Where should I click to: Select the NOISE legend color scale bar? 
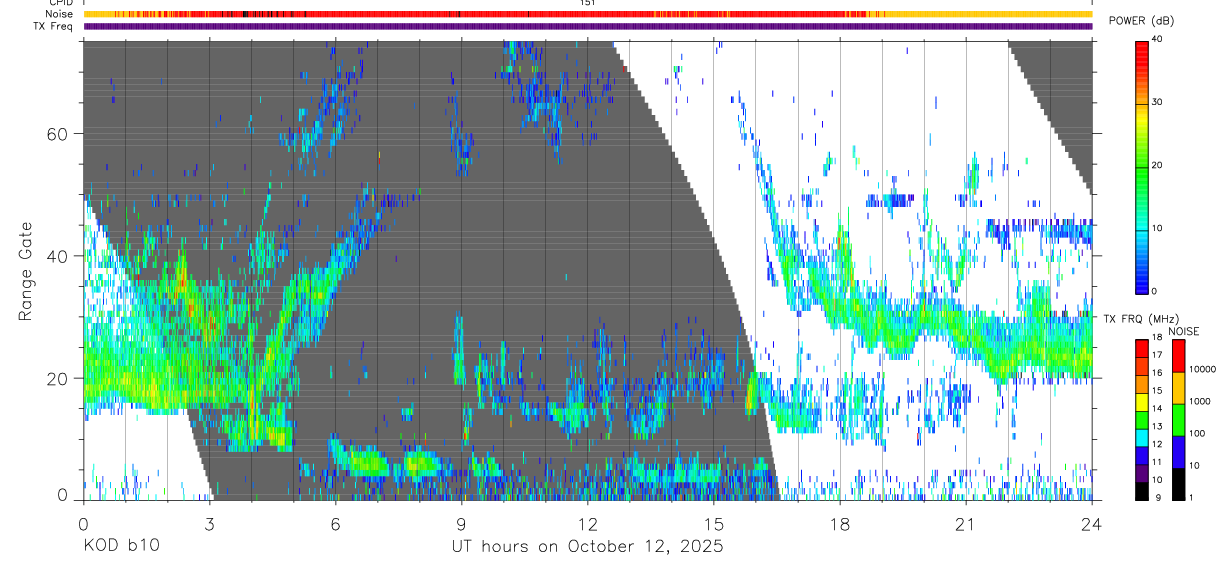1178,419
